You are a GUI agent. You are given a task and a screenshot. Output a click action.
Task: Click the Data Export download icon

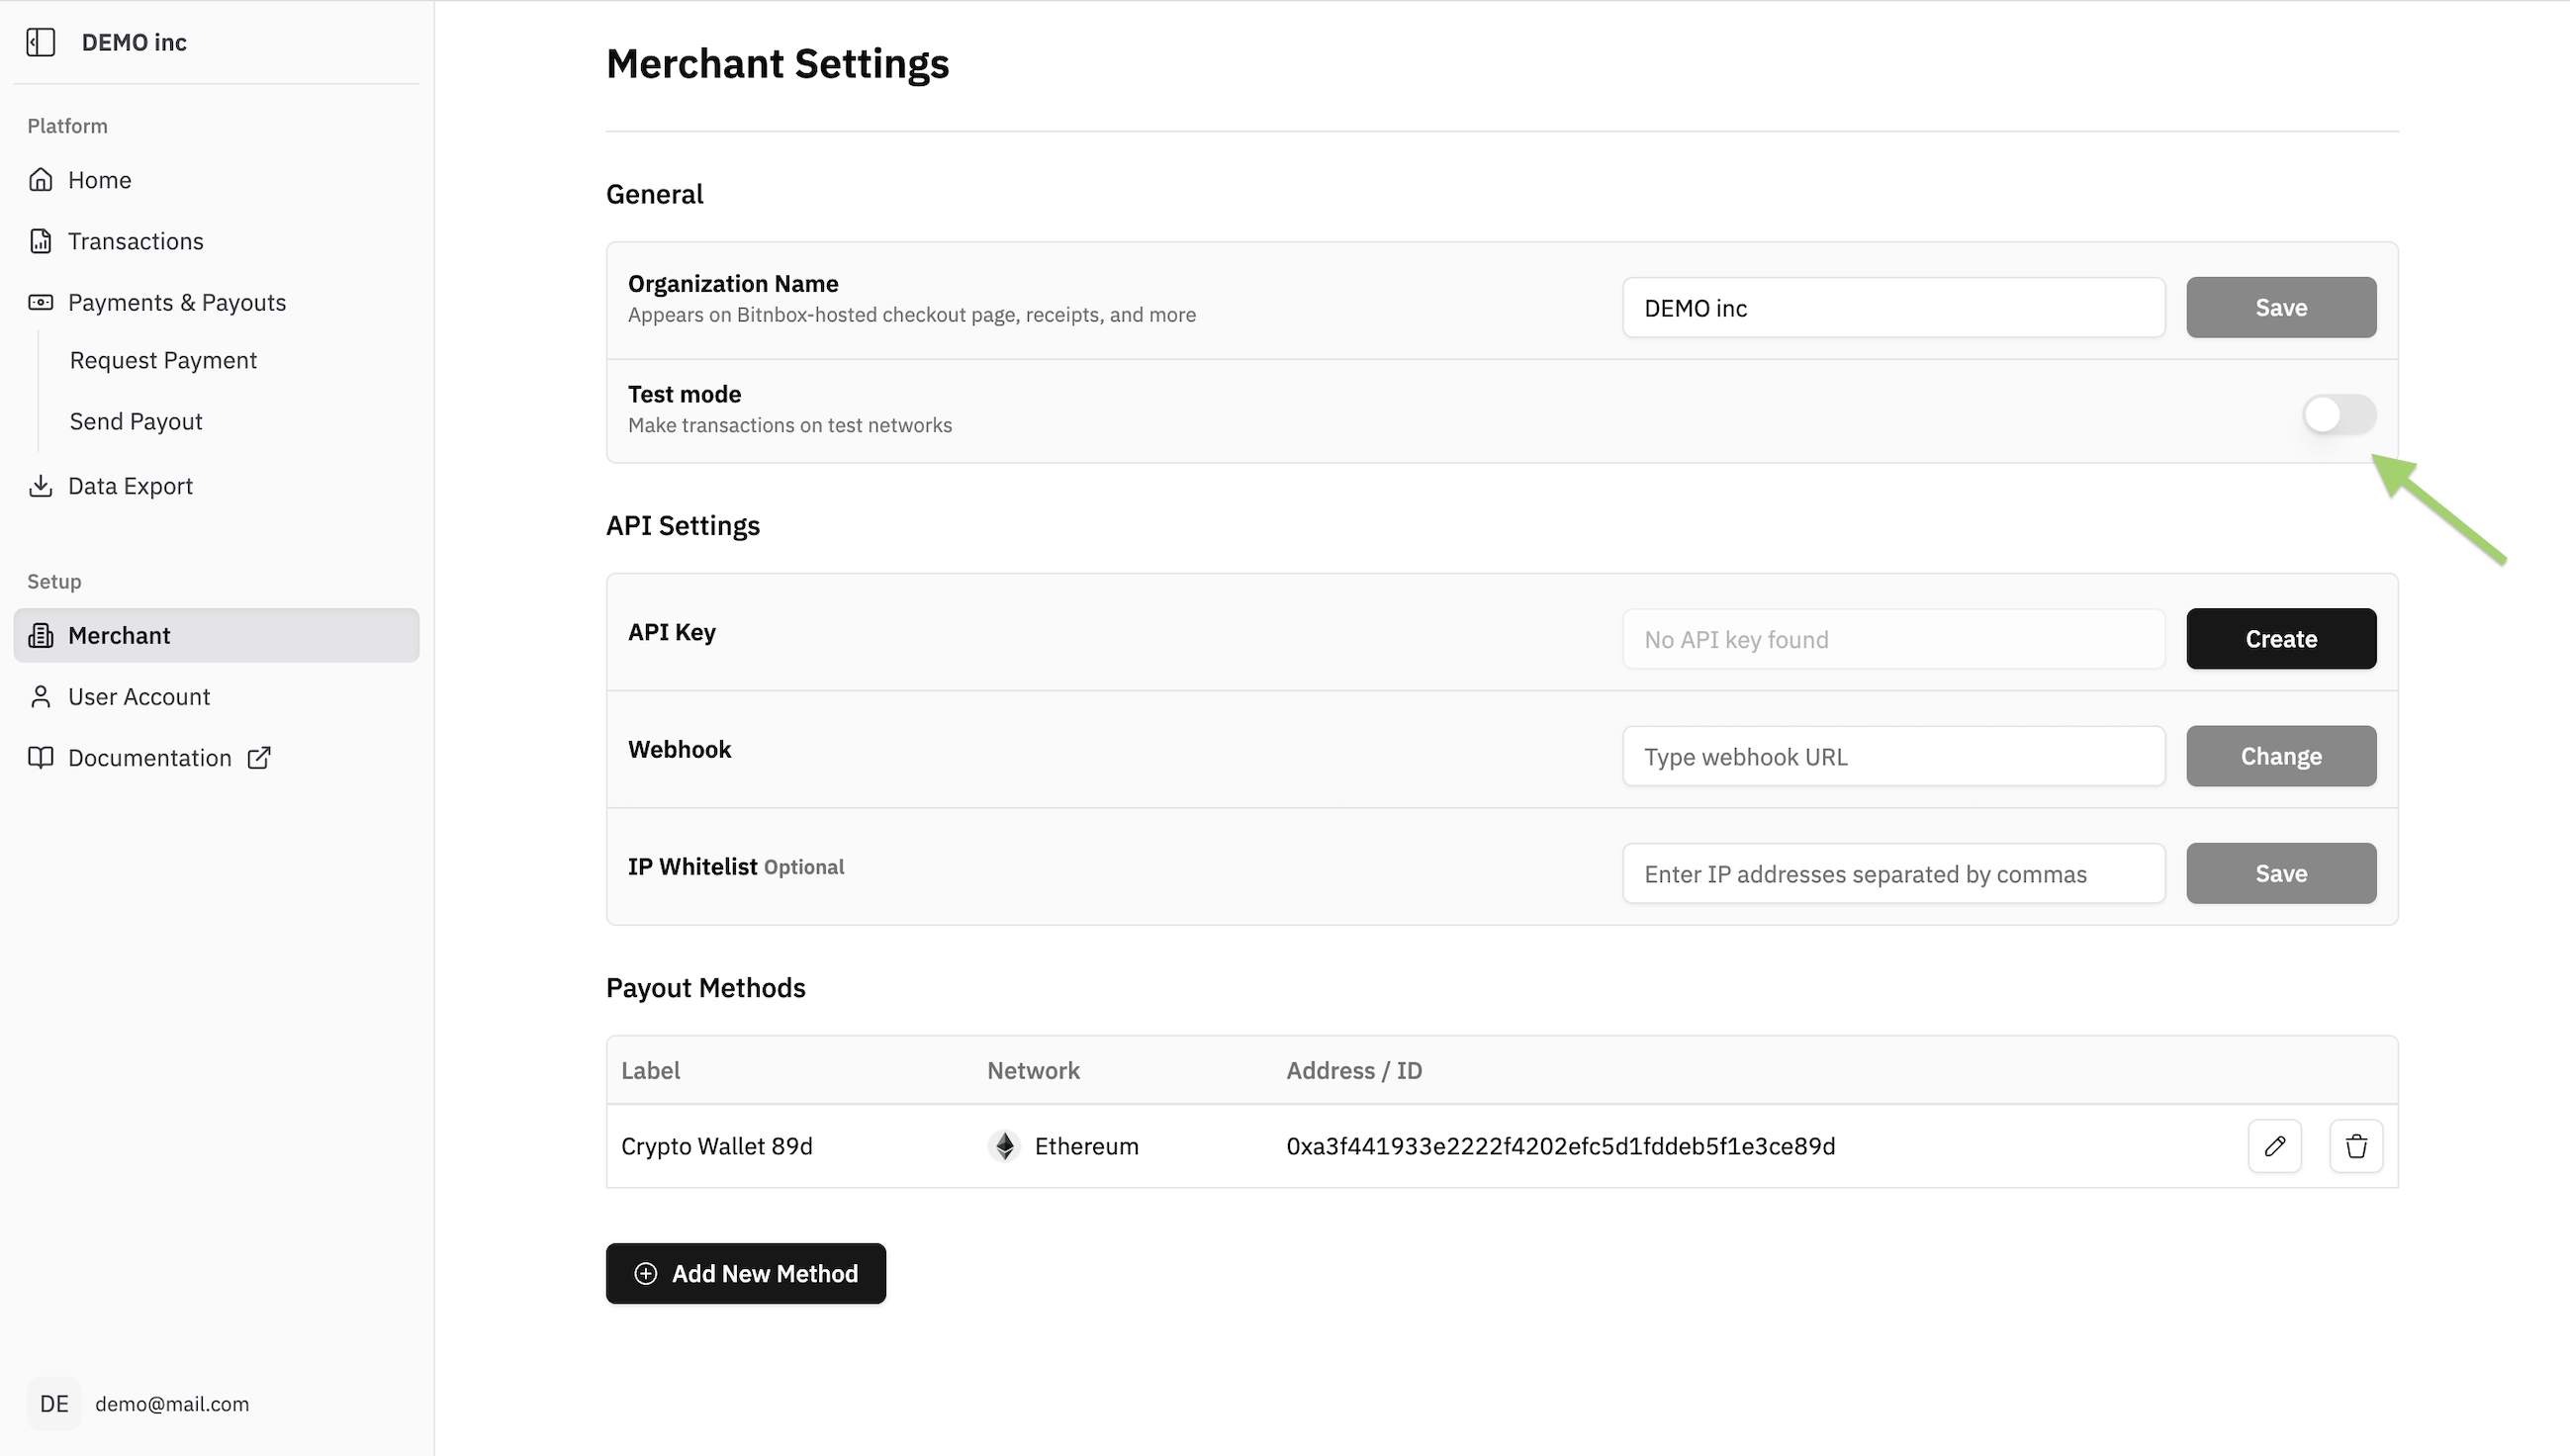[40, 486]
